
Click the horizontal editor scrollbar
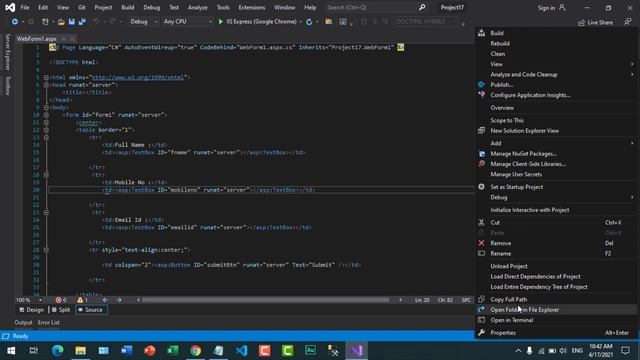click(x=265, y=300)
